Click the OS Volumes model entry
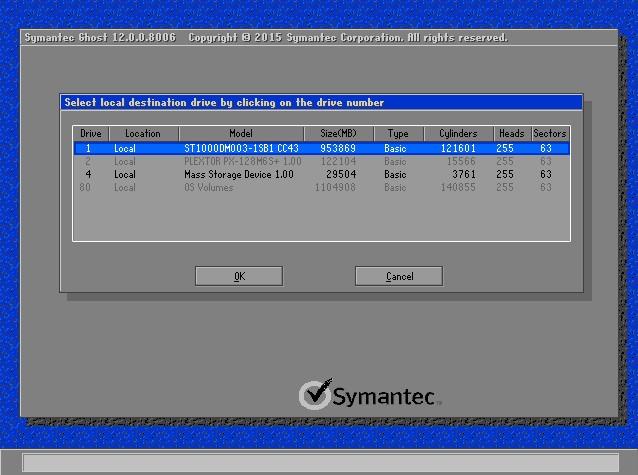Screen dimensions: 638x475 209,188
